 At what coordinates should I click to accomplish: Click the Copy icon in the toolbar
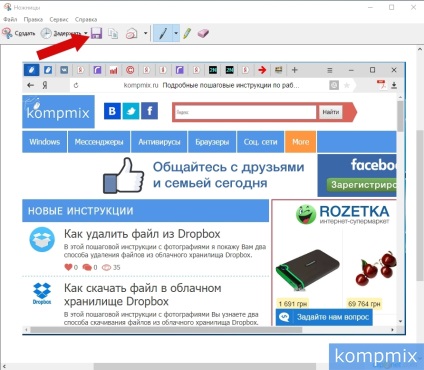click(x=113, y=33)
